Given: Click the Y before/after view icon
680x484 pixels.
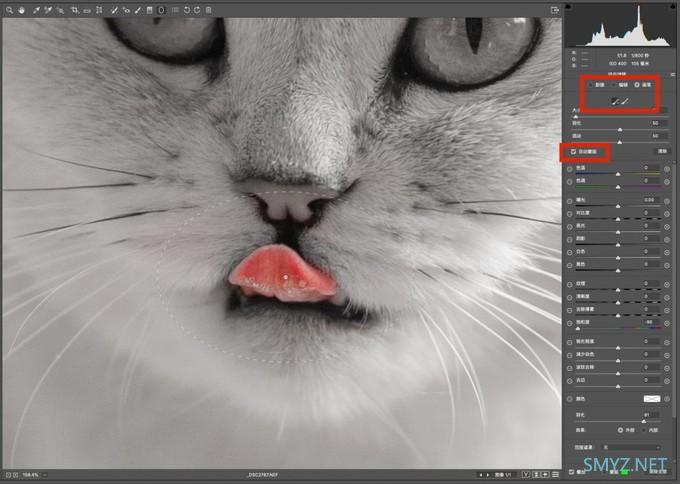Looking at the screenshot, I should [x=526, y=475].
